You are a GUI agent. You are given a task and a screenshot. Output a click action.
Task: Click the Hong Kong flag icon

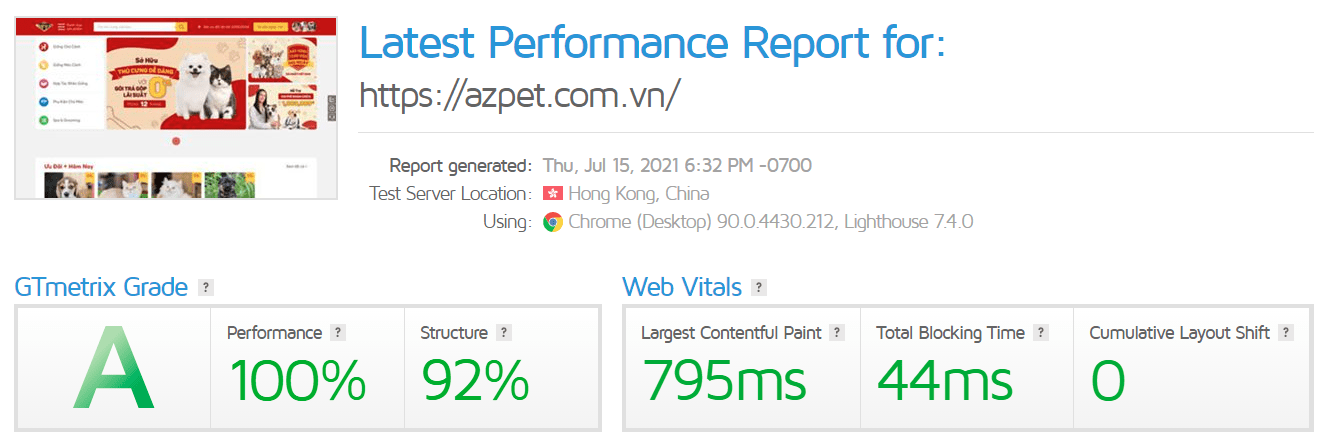[552, 193]
